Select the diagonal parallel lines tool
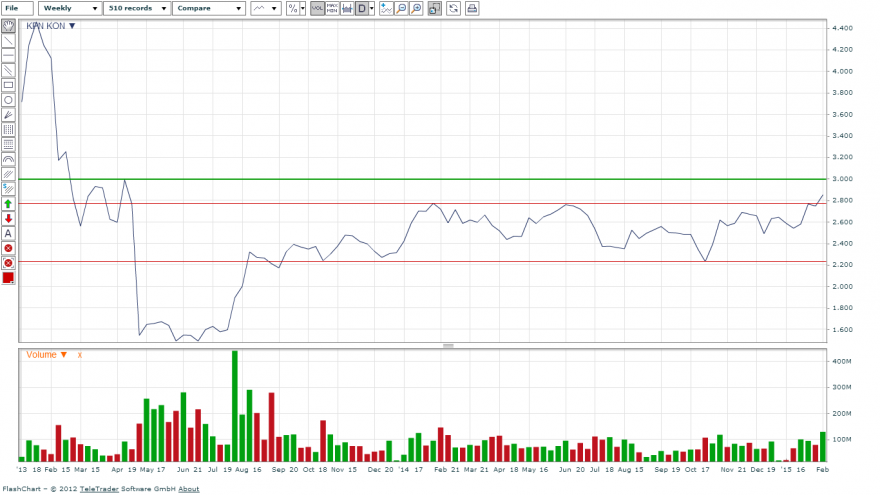 (8, 174)
